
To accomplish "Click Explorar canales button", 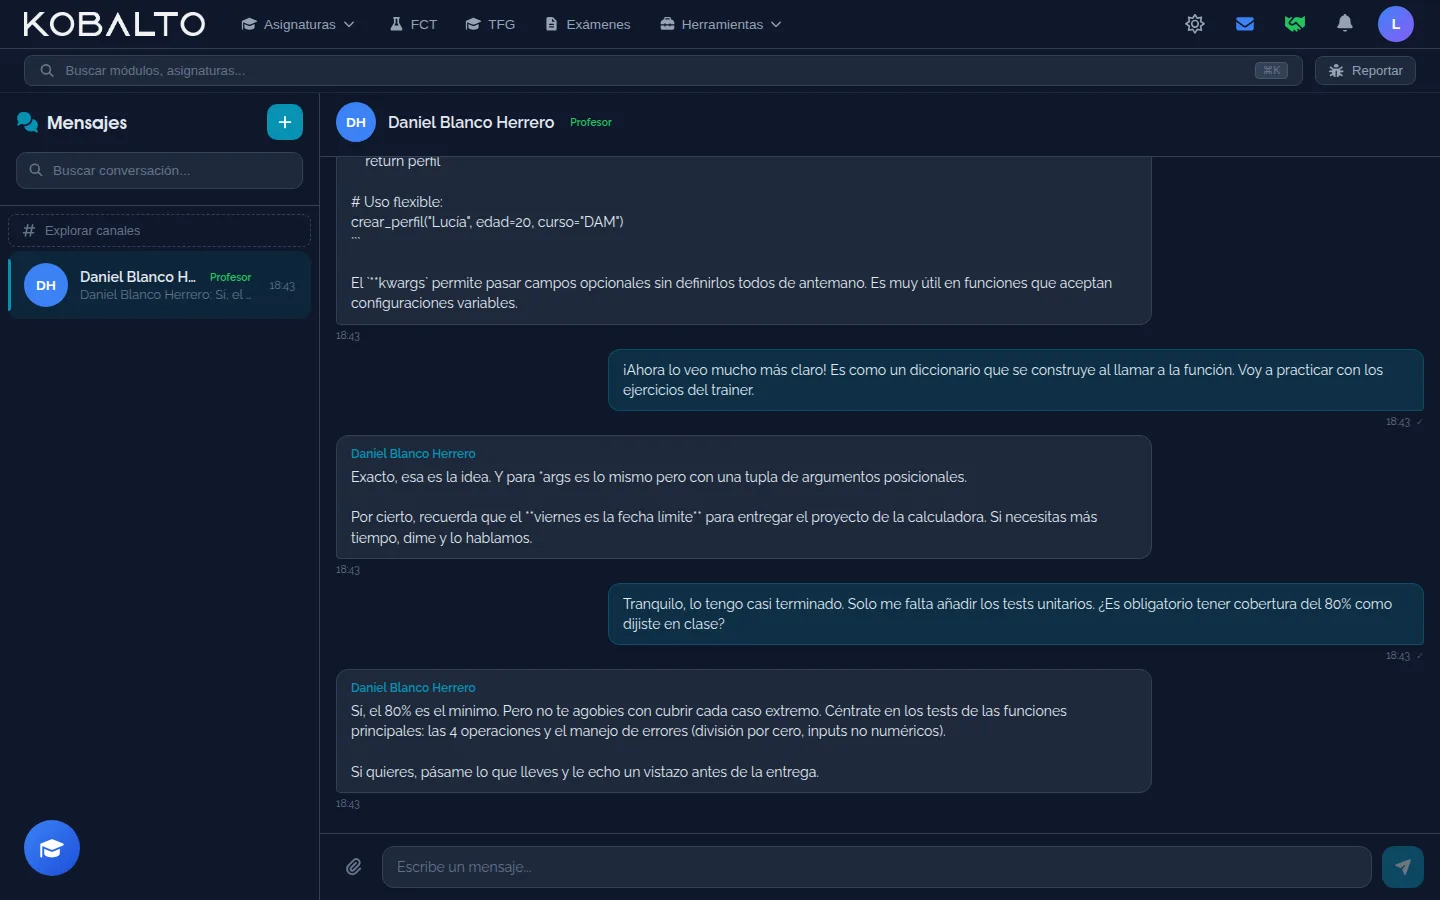I will click(x=160, y=230).
